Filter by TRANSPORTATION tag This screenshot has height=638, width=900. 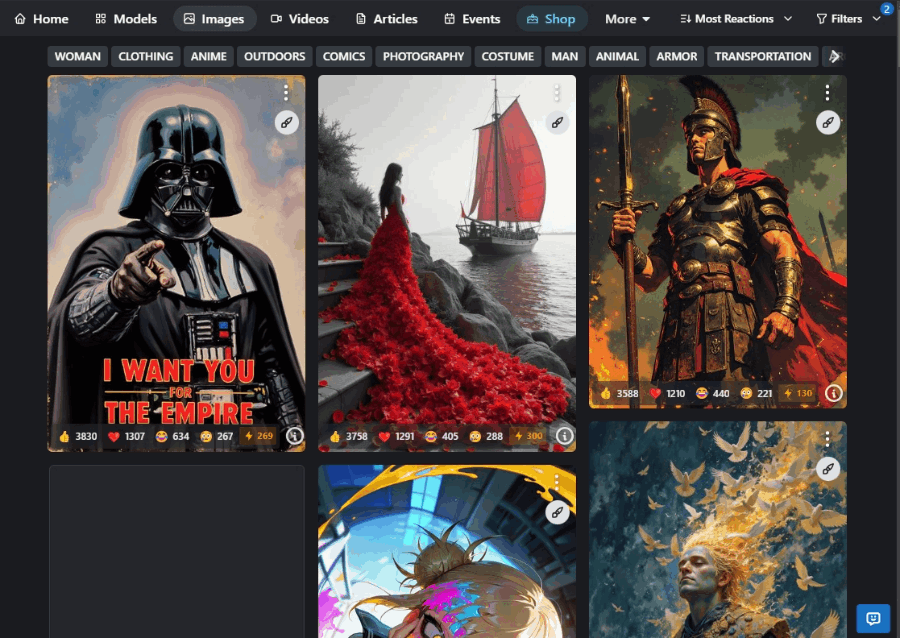[x=763, y=56]
